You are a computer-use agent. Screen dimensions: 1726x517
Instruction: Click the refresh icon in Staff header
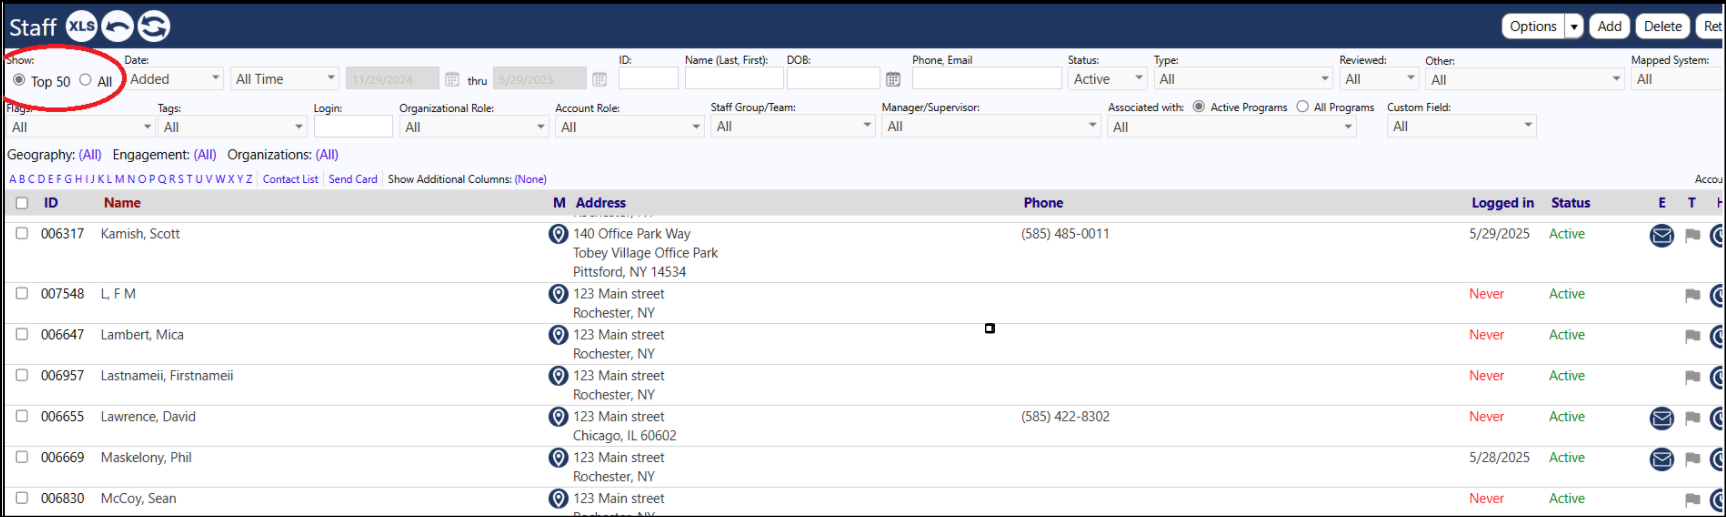[x=153, y=26]
